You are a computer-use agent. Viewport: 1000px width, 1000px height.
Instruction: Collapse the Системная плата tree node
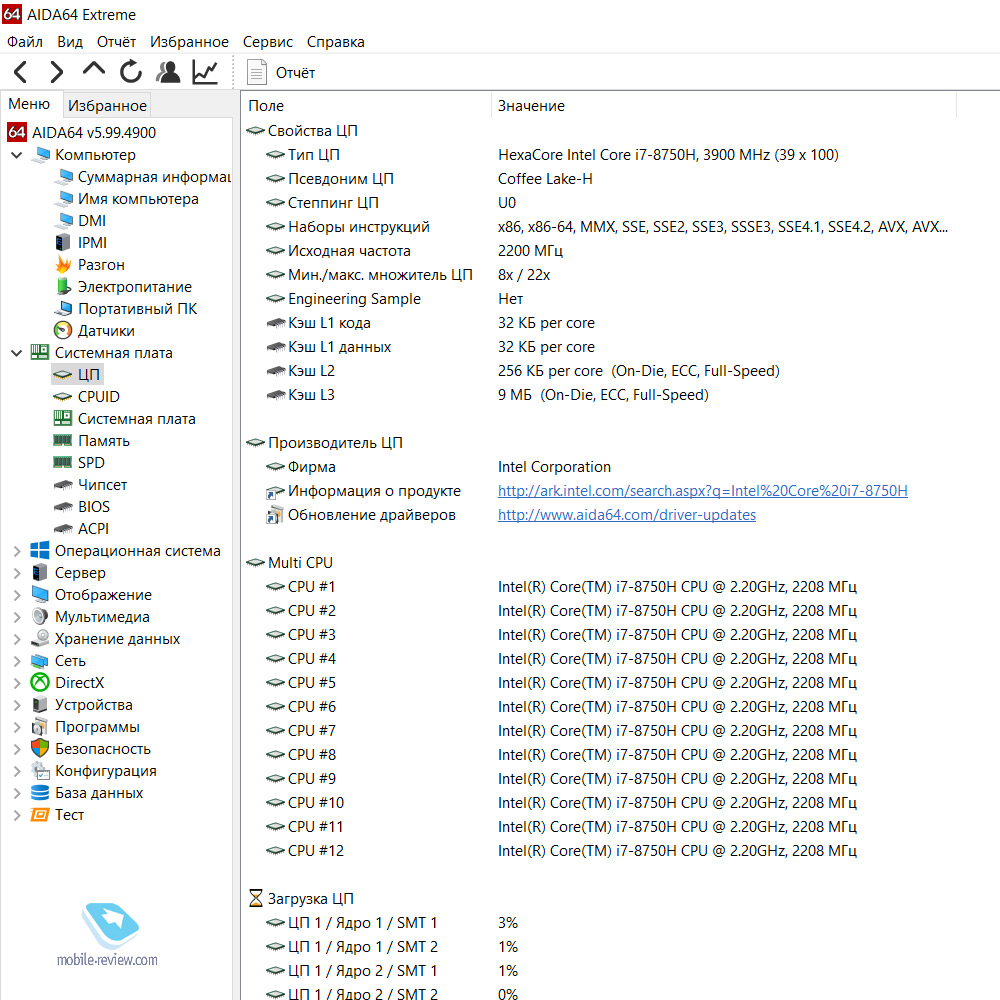coord(17,353)
